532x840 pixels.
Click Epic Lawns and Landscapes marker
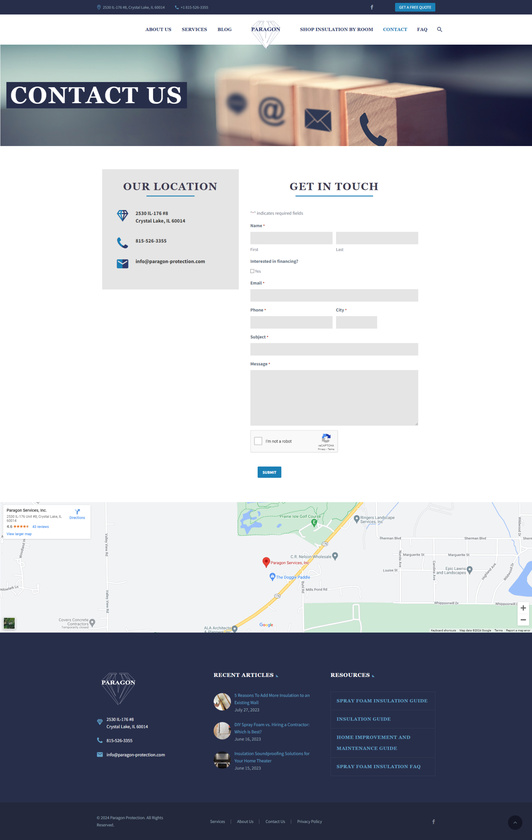click(x=469, y=570)
